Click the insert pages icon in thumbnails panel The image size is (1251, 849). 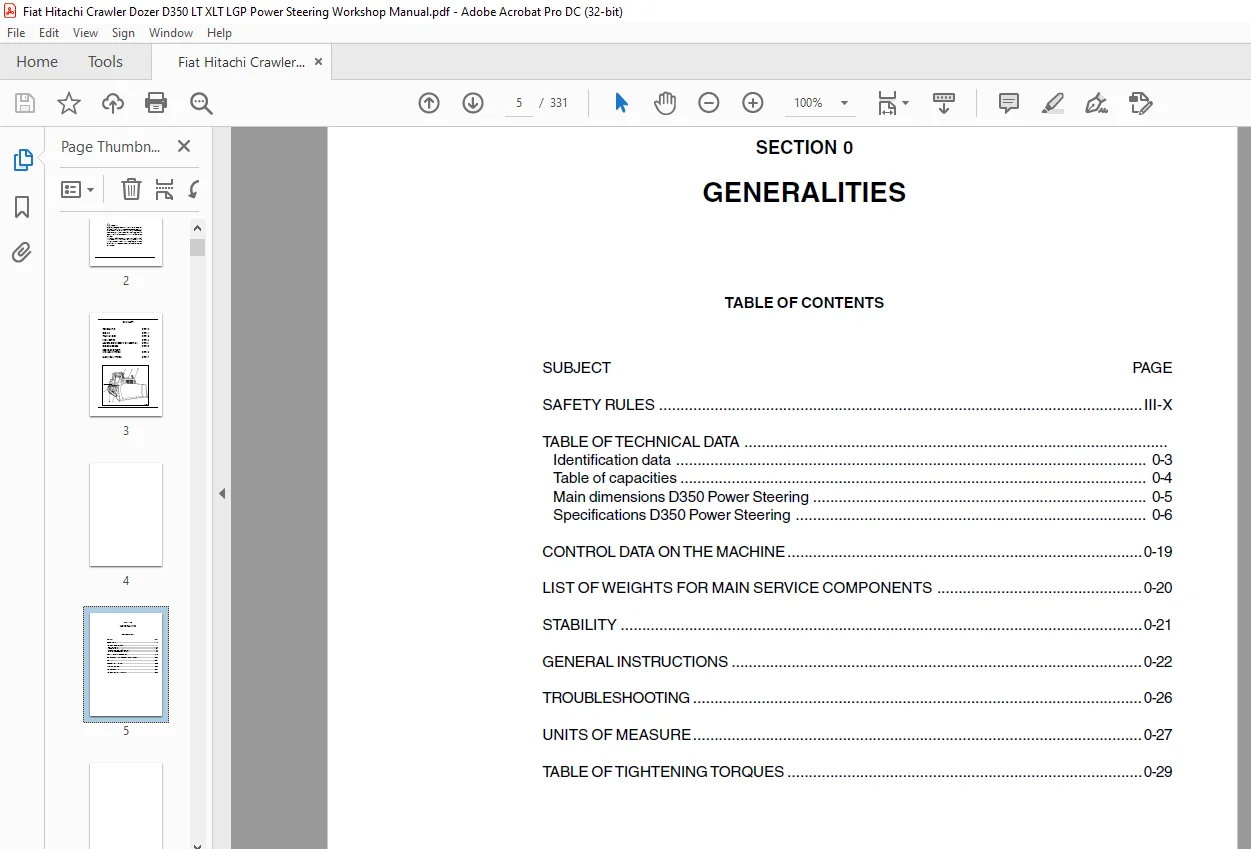pyautogui.click(x=165, y=189)
